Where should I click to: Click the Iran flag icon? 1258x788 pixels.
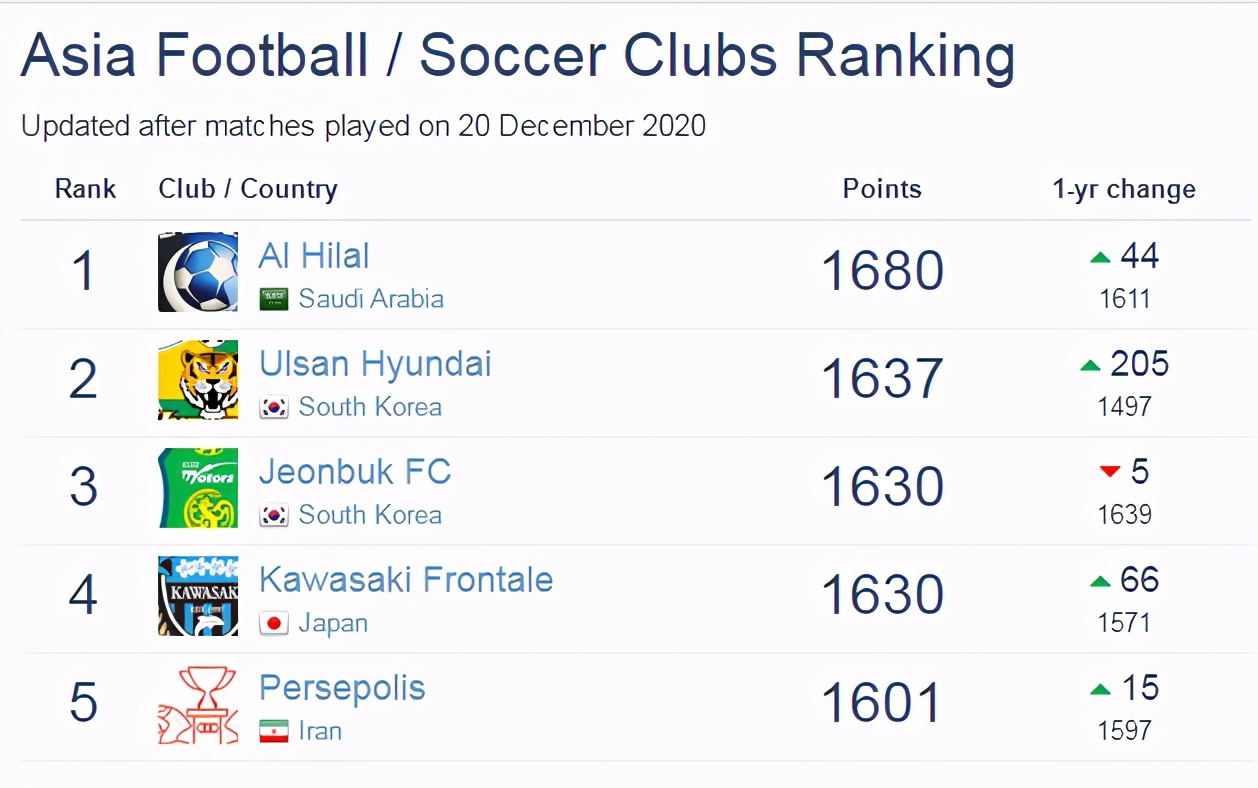click(274, 731)
